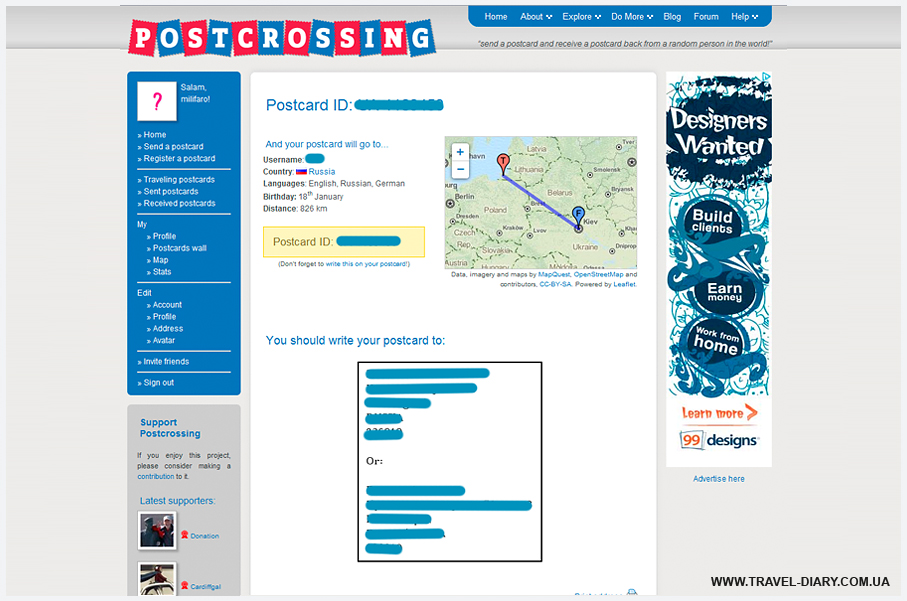The height and width of the screenshot is (601, 907).
Task: Click Send a postcard in the sidebar
Action: click(173, 147)
